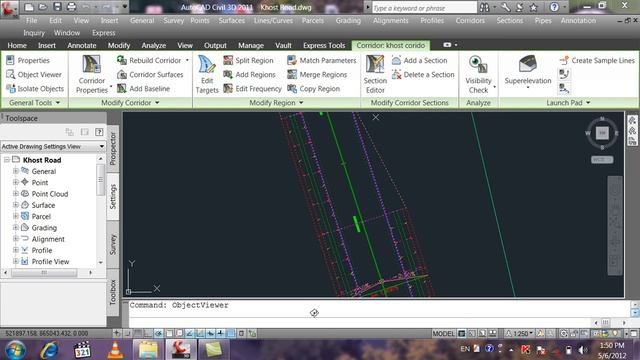Click Isolate Objects
Viewport: 640px width, 360px height.
[35, 89]
